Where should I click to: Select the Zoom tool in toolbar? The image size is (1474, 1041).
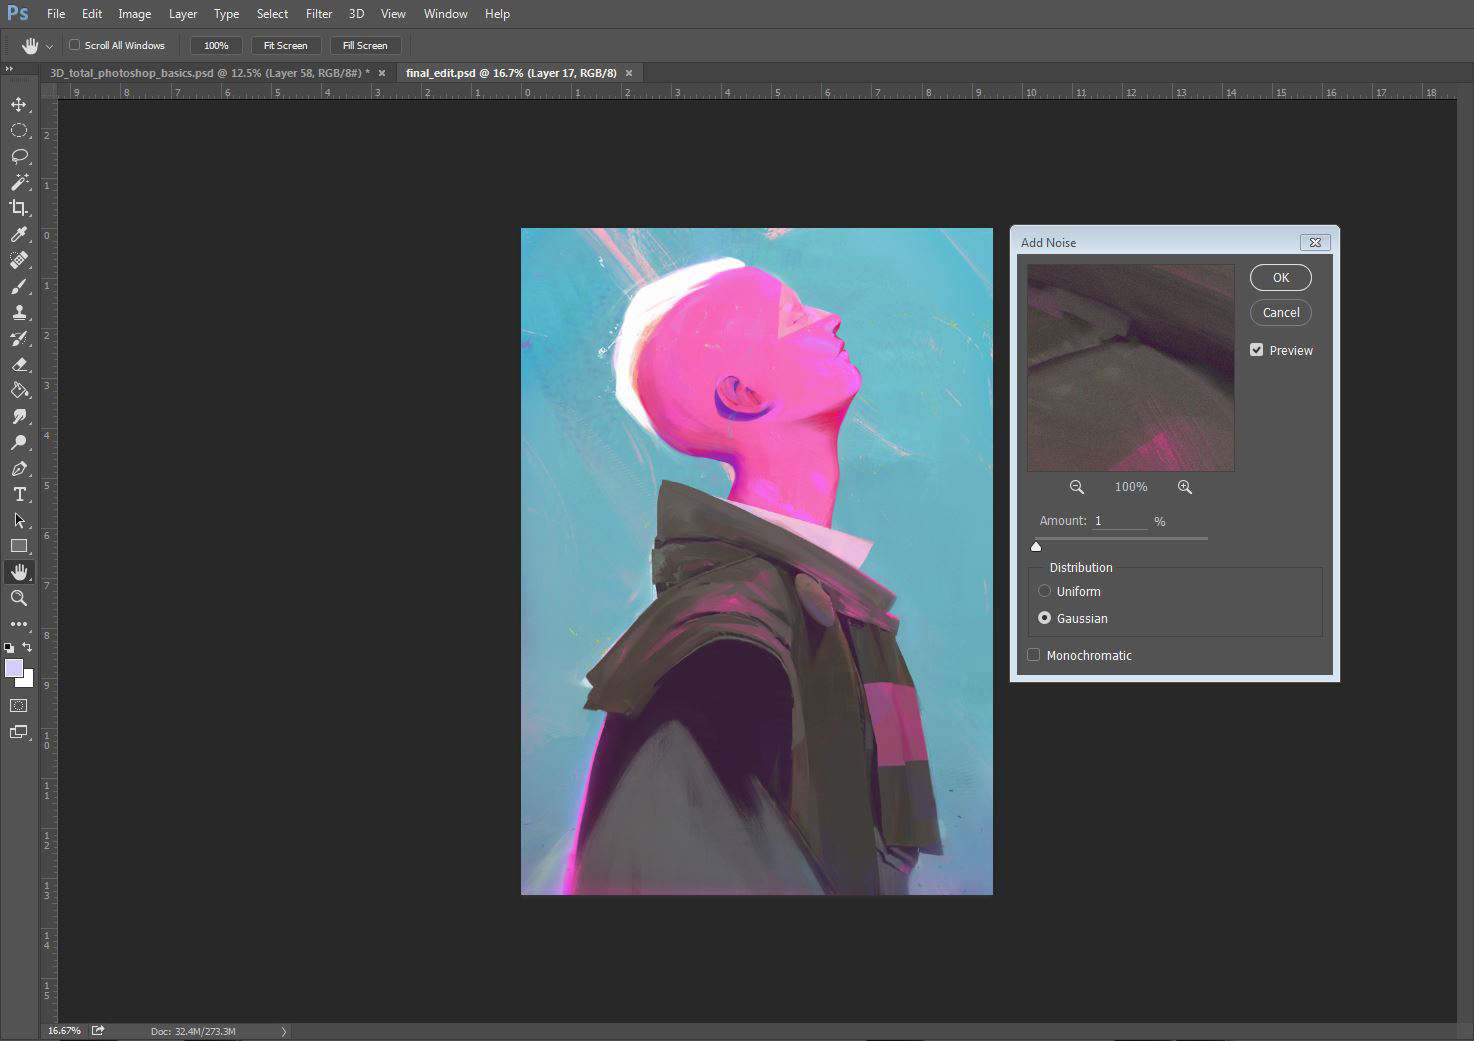click(x=19, y=598)
